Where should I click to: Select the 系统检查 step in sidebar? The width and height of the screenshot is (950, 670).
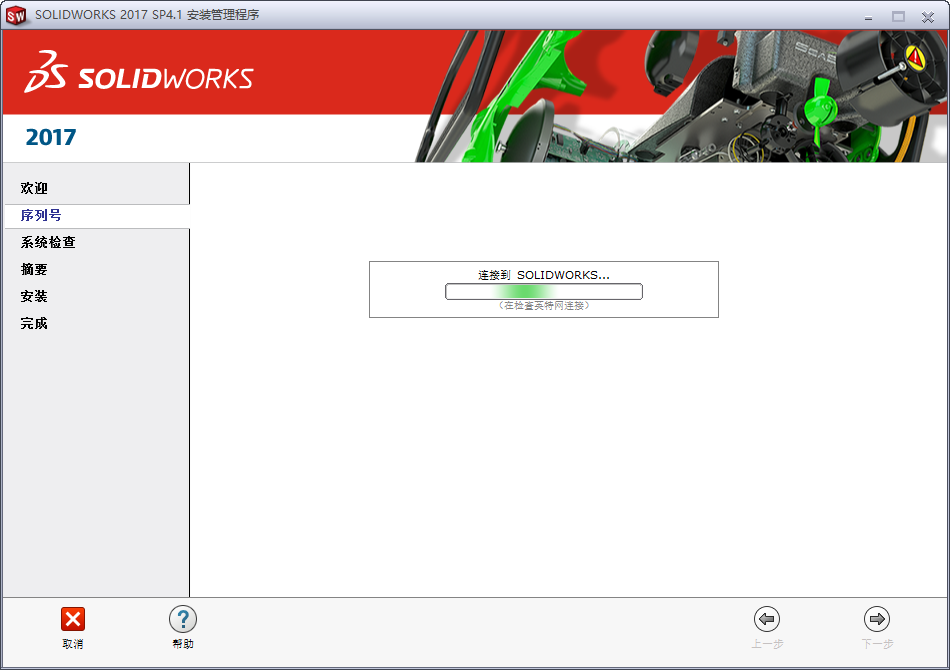48,242
